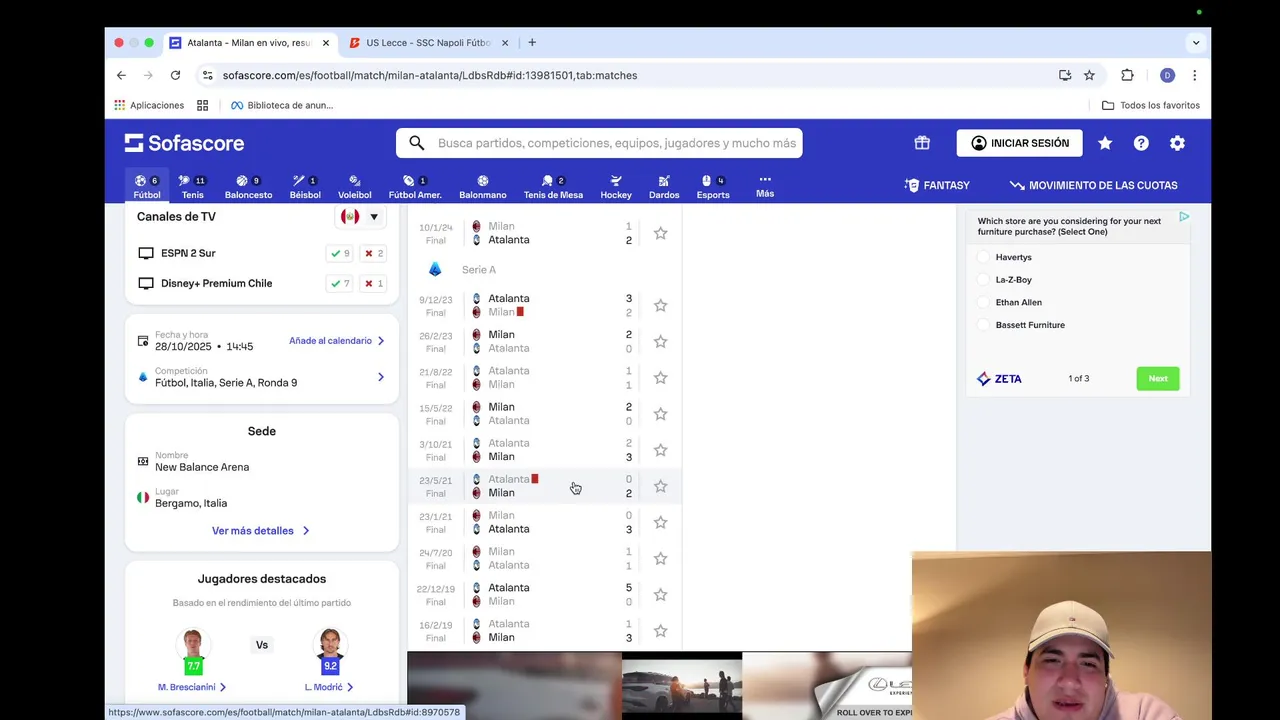Open Biblioteca de anuncios bookmark
The width and height of the screenshot is (1280, 720).
282,105
